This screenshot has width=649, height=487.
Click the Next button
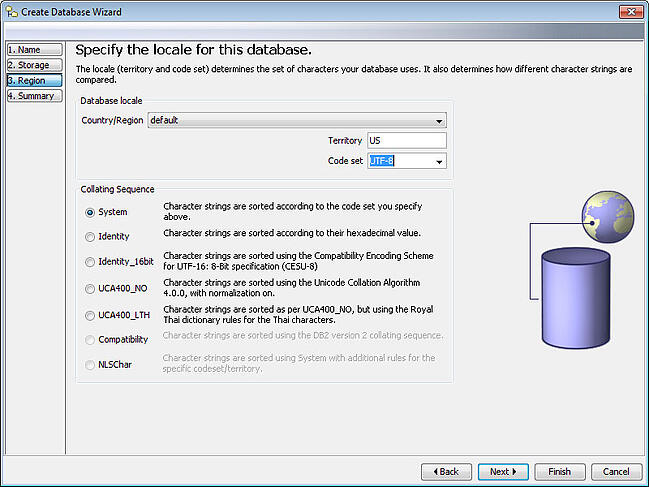tap(503, 472)
